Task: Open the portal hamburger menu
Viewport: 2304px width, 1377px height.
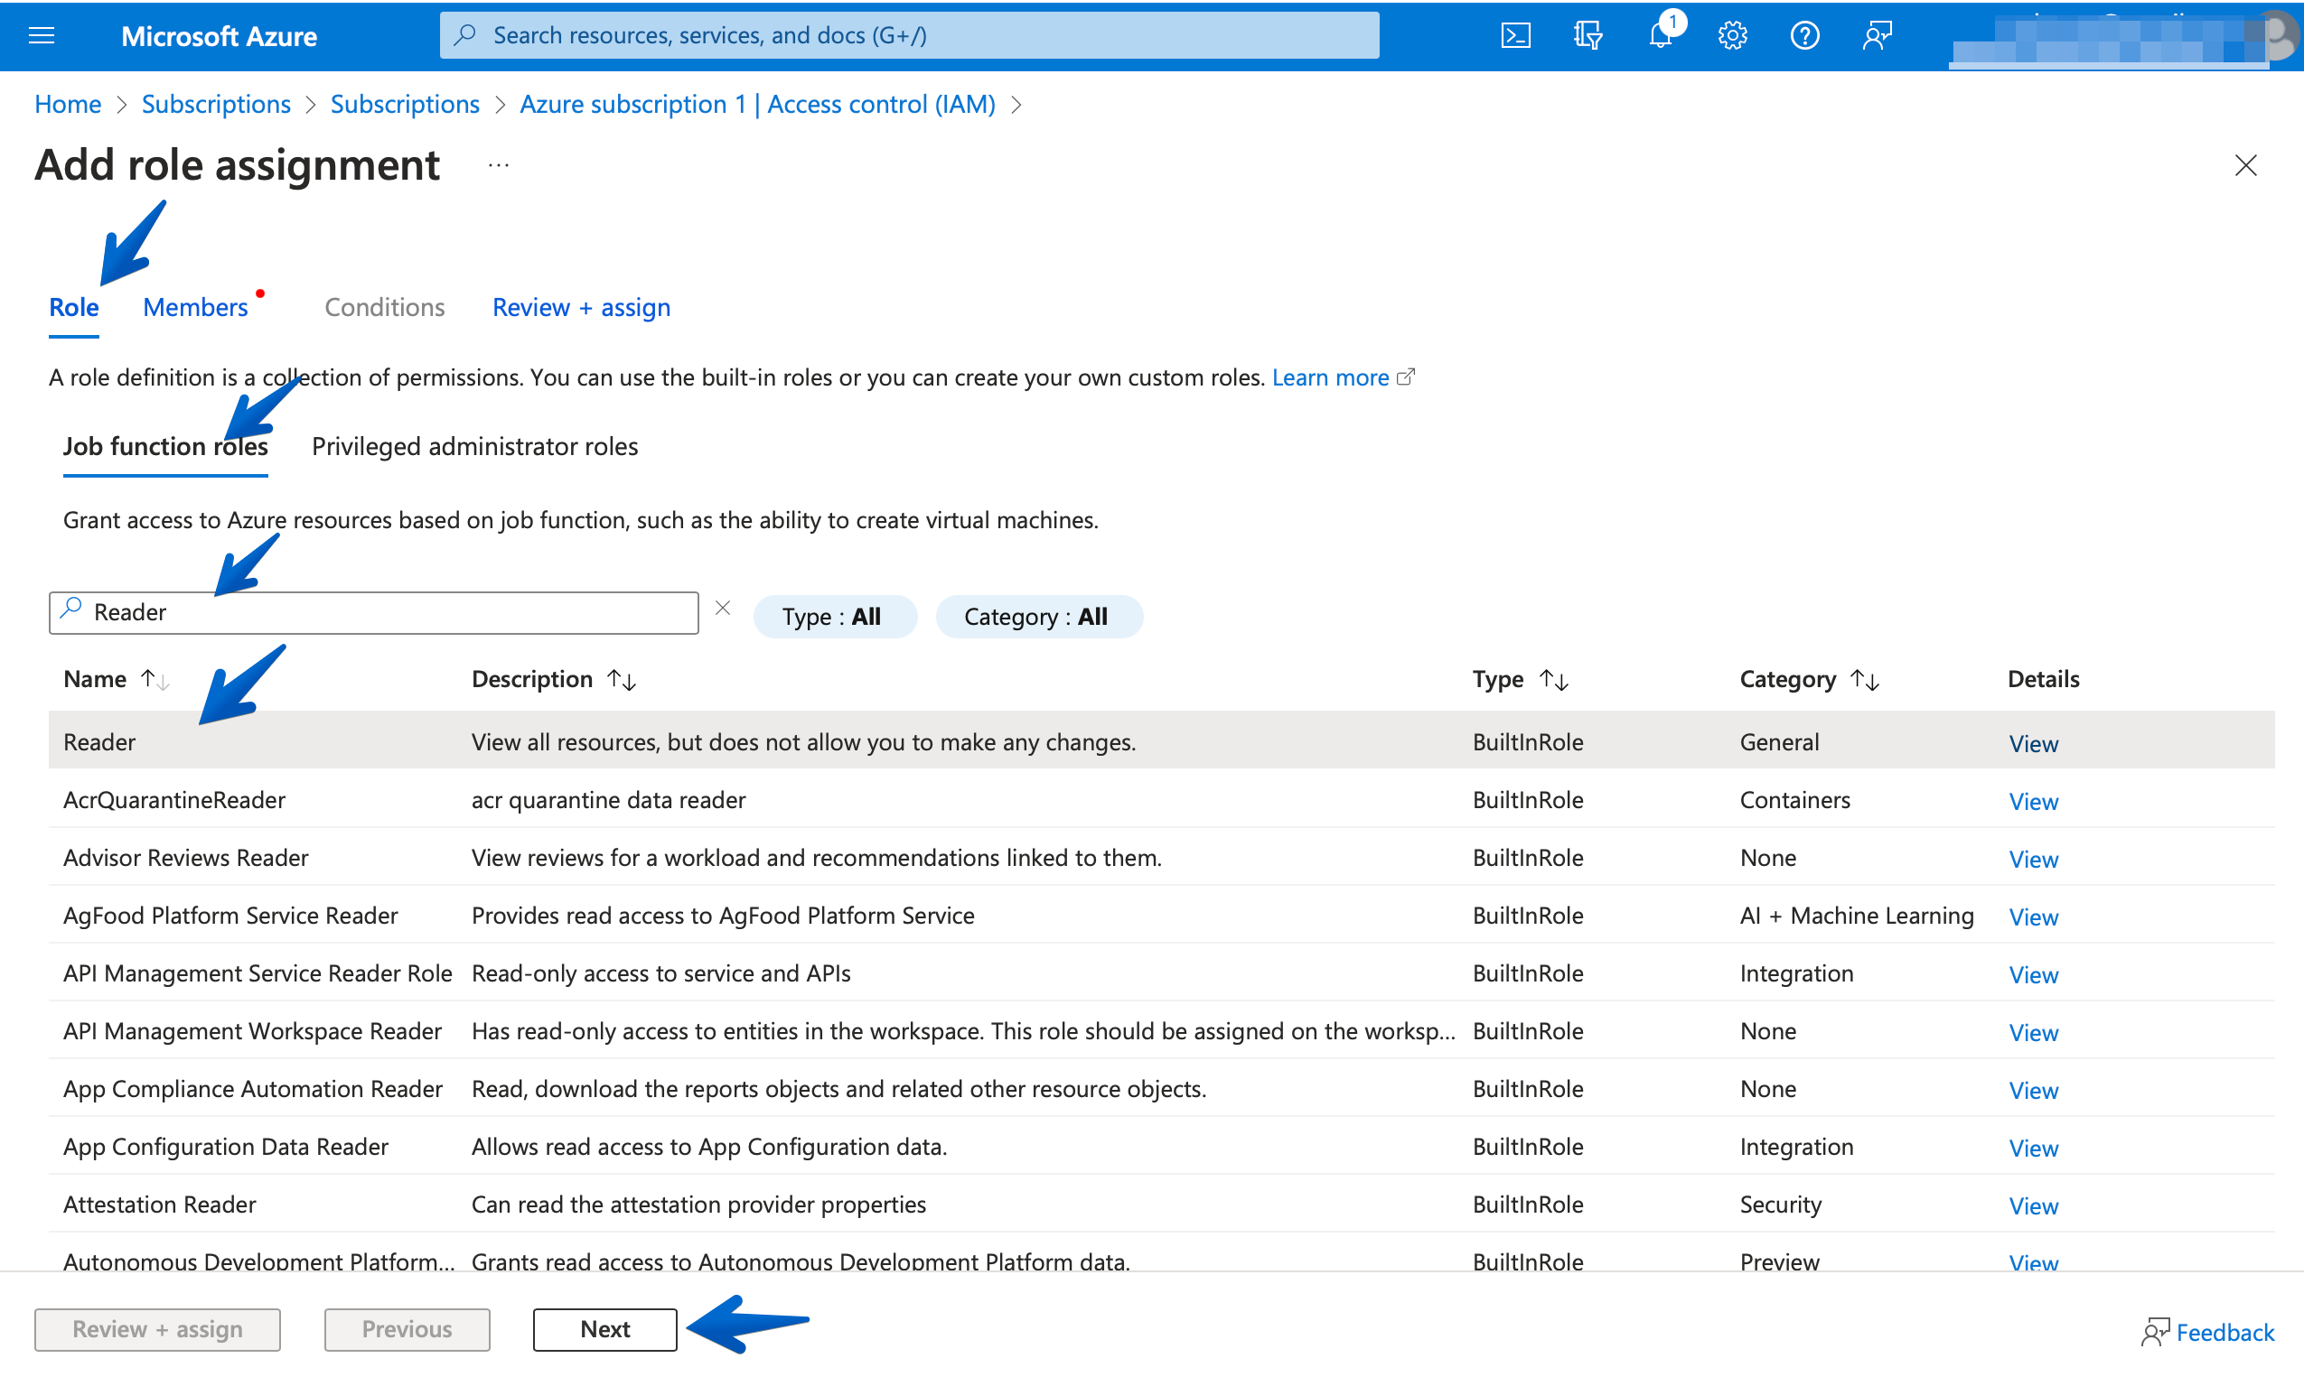Action: tap(42, 36)
